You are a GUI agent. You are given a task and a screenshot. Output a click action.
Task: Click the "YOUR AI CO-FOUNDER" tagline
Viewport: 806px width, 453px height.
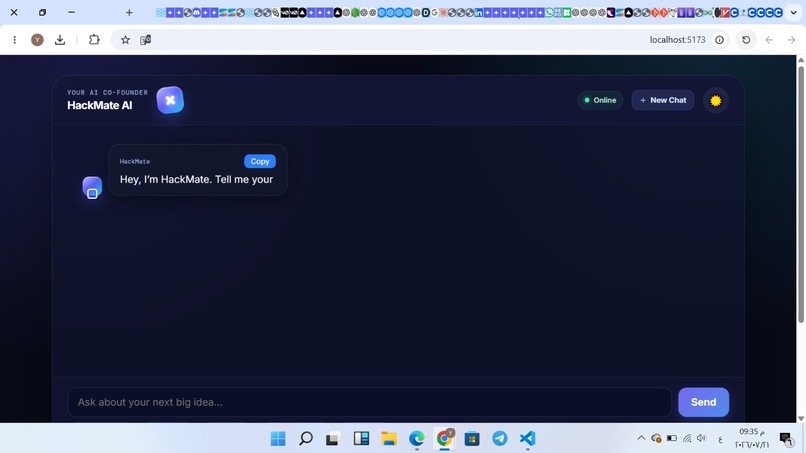[107, 93]
